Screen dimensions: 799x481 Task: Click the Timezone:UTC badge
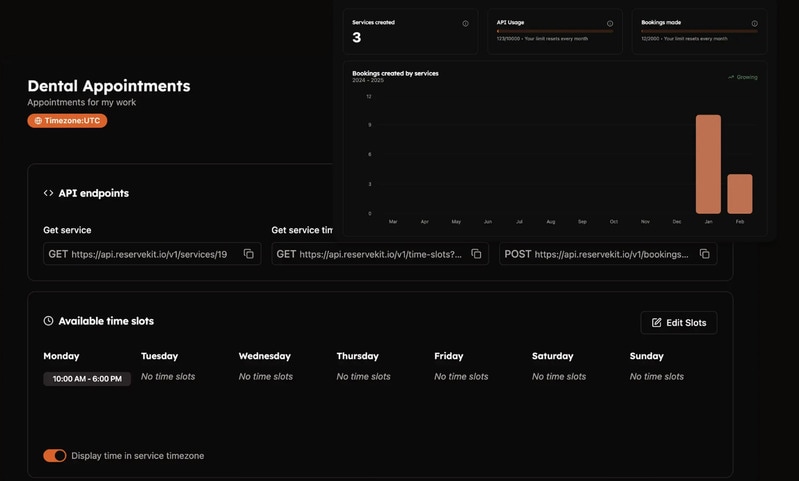pyautogui.click(x=67, y=121)
